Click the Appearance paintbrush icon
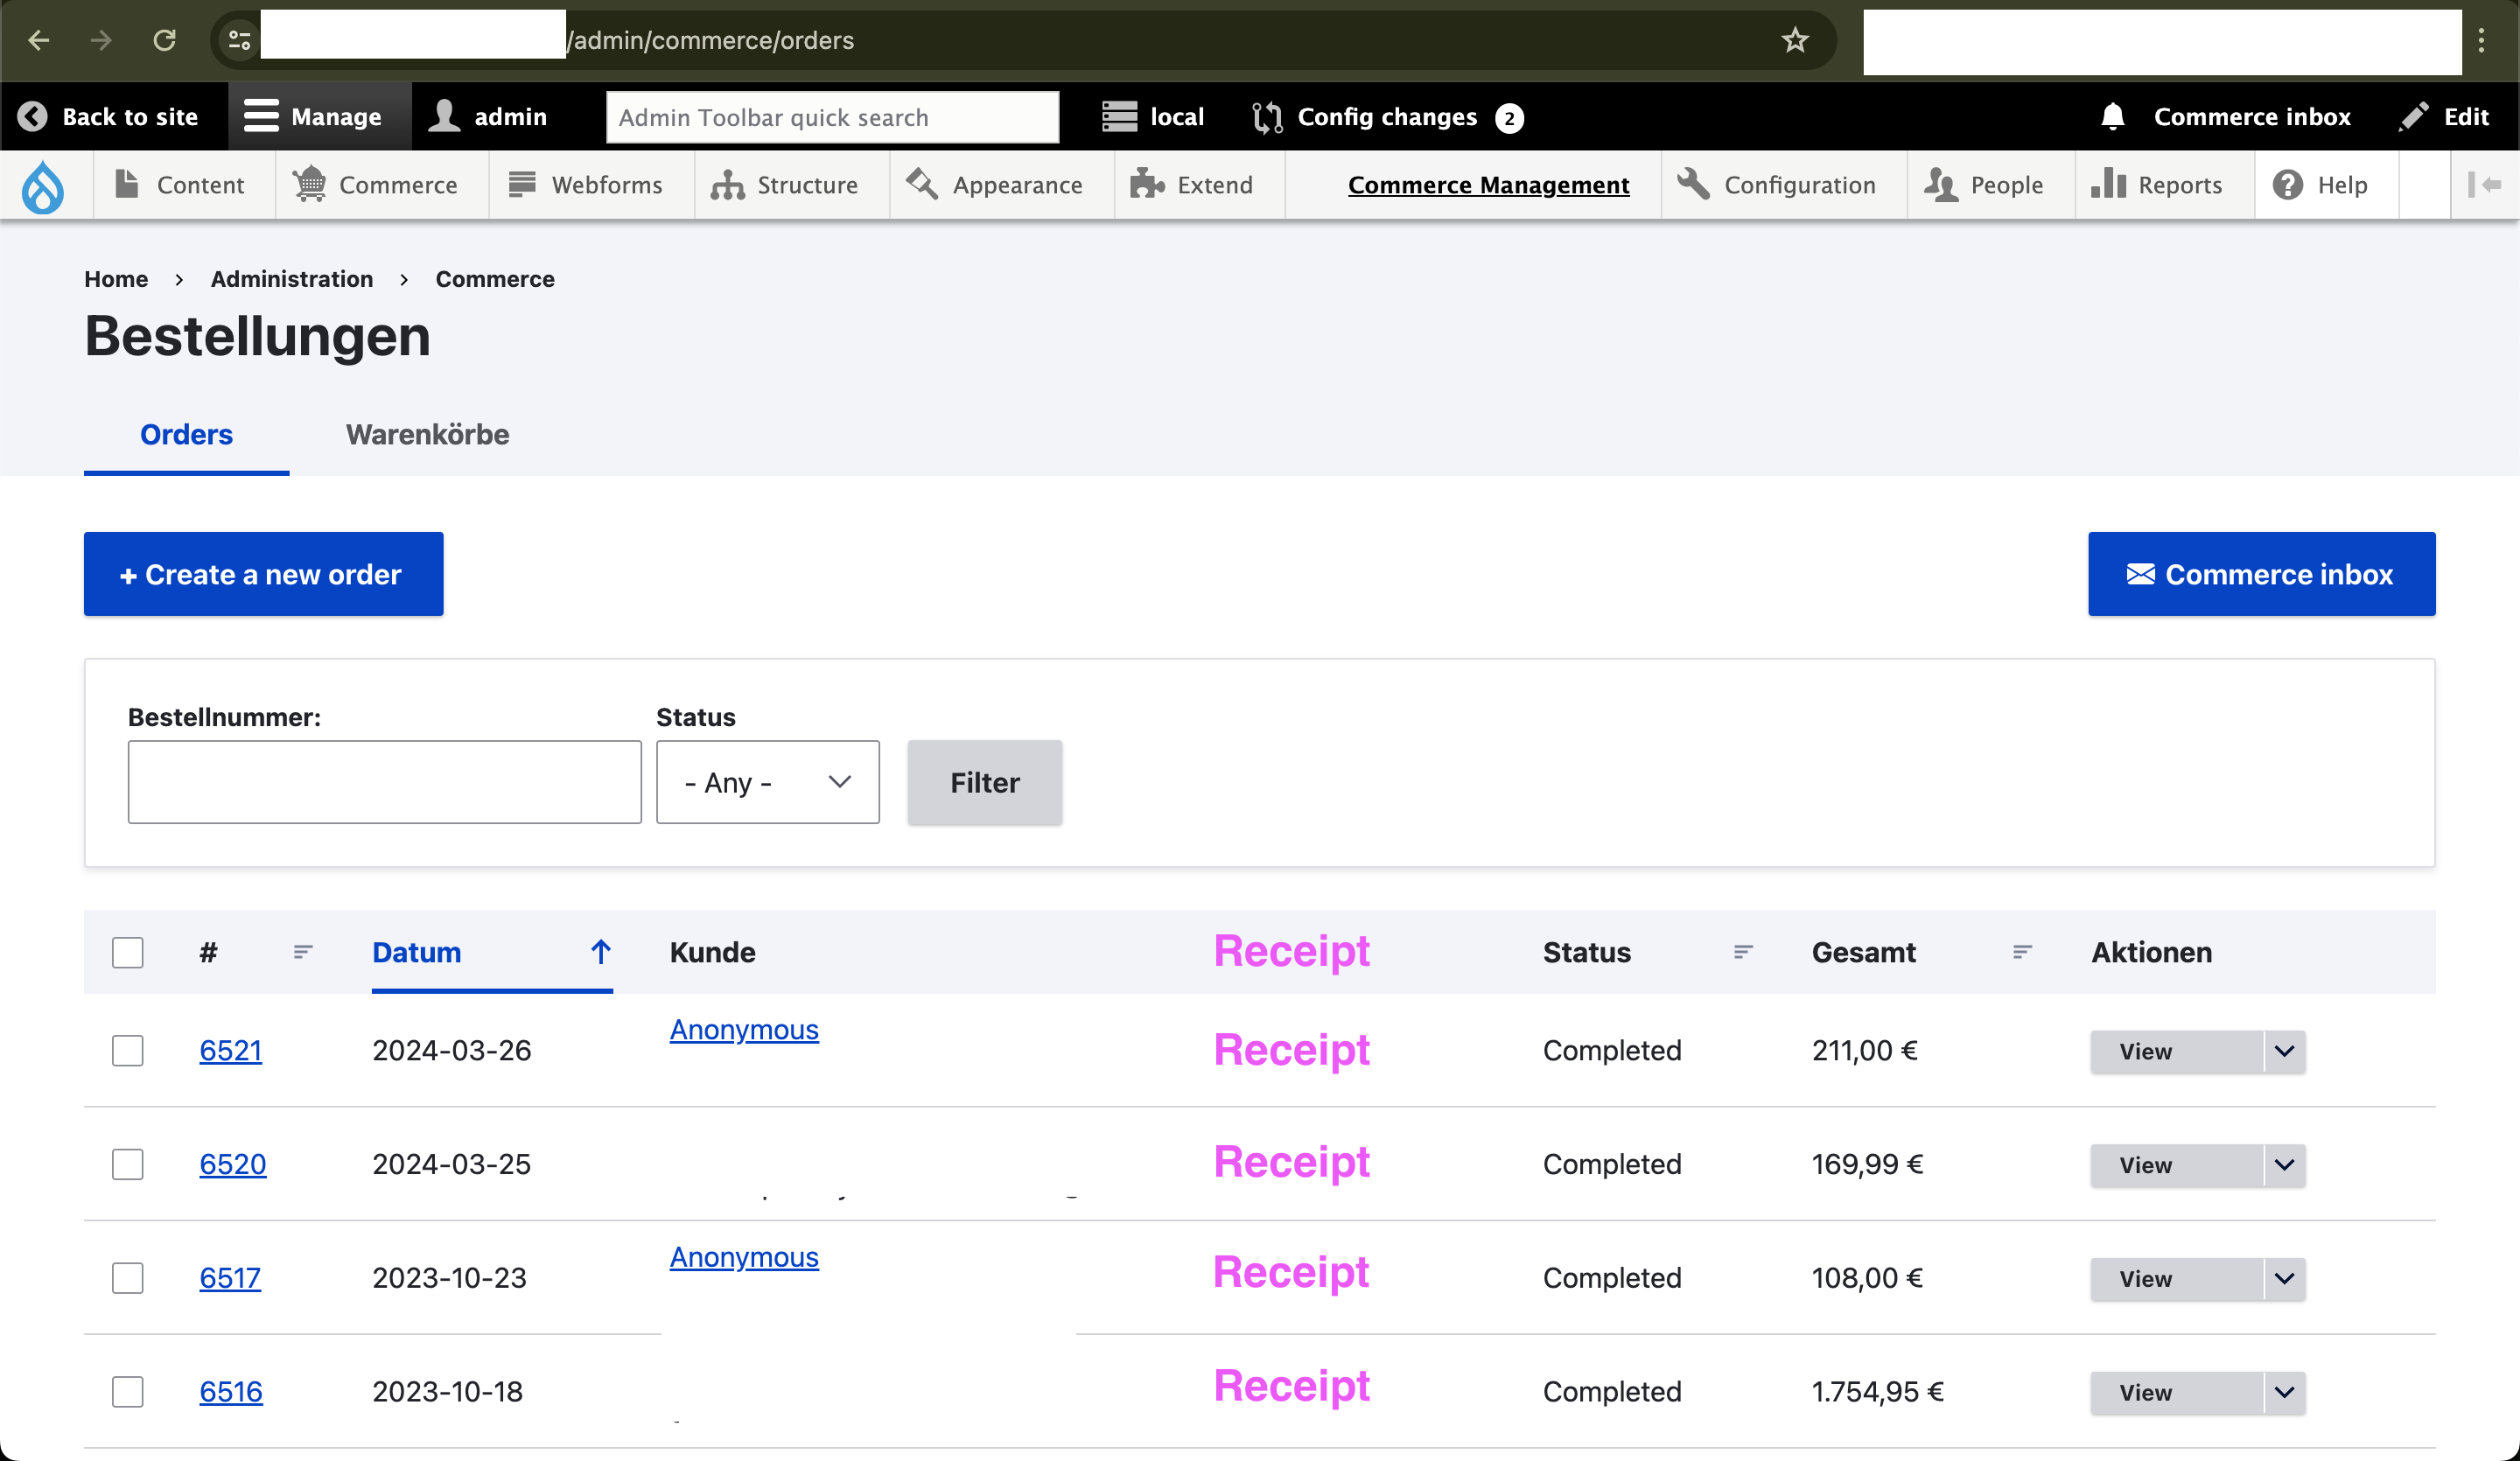 pyautogui.click(x=921, y=185)
